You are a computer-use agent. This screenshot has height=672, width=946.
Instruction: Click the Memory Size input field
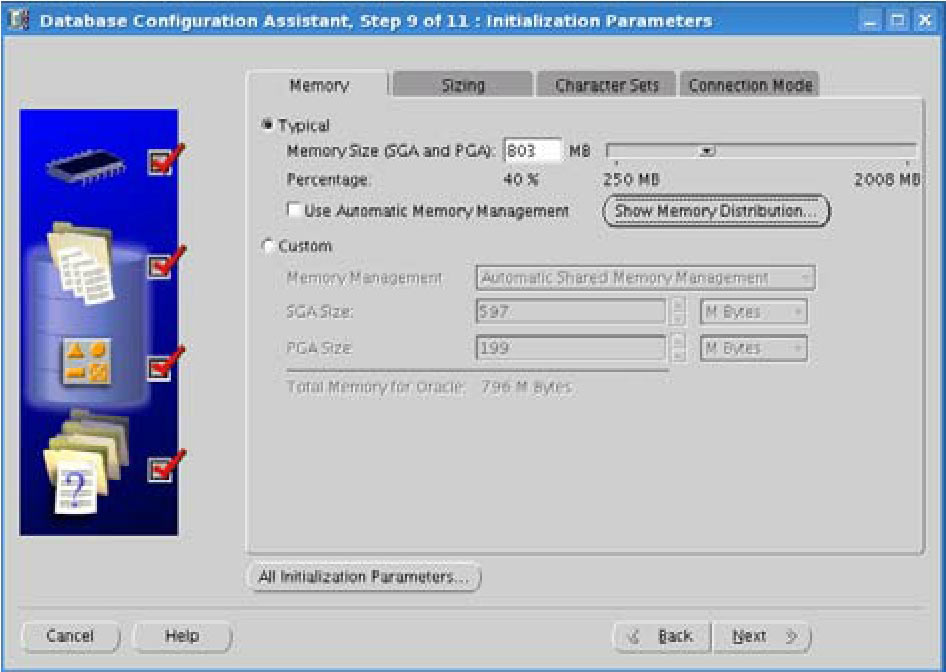click(x=532, y=151)
